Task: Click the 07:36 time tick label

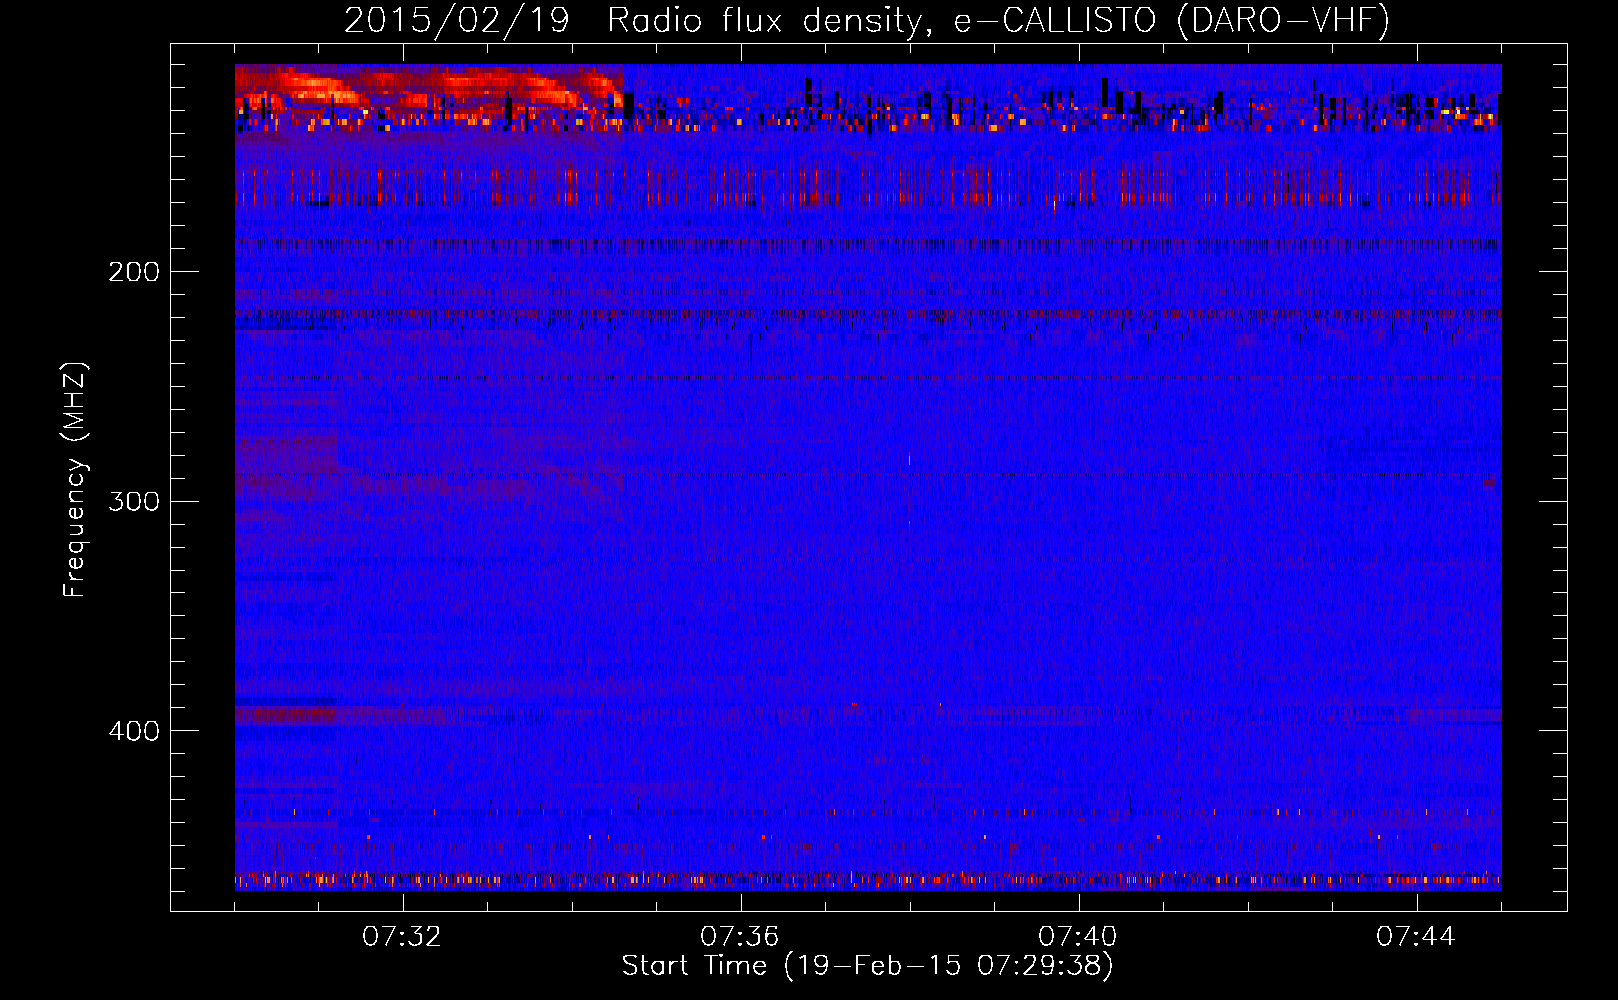Action: [x=740, y=937]
